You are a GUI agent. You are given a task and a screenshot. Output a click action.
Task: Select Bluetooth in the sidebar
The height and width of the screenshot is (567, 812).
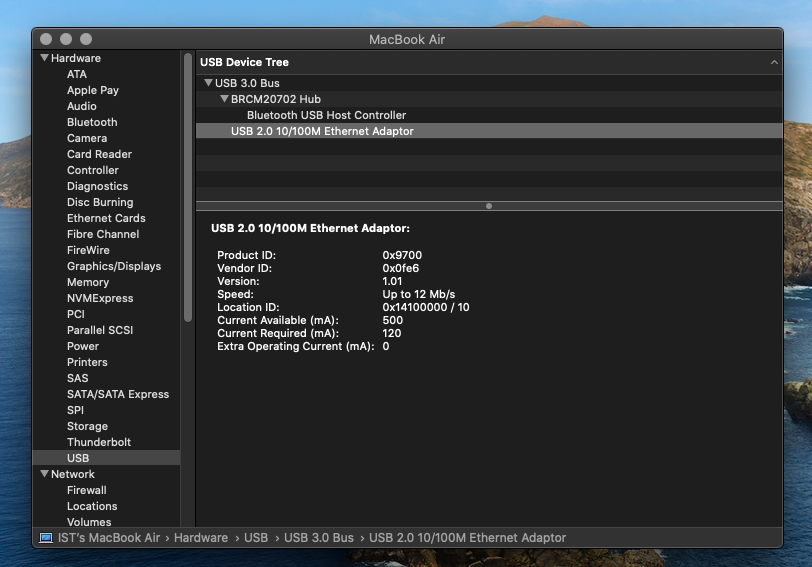click(x=92, y=122)
